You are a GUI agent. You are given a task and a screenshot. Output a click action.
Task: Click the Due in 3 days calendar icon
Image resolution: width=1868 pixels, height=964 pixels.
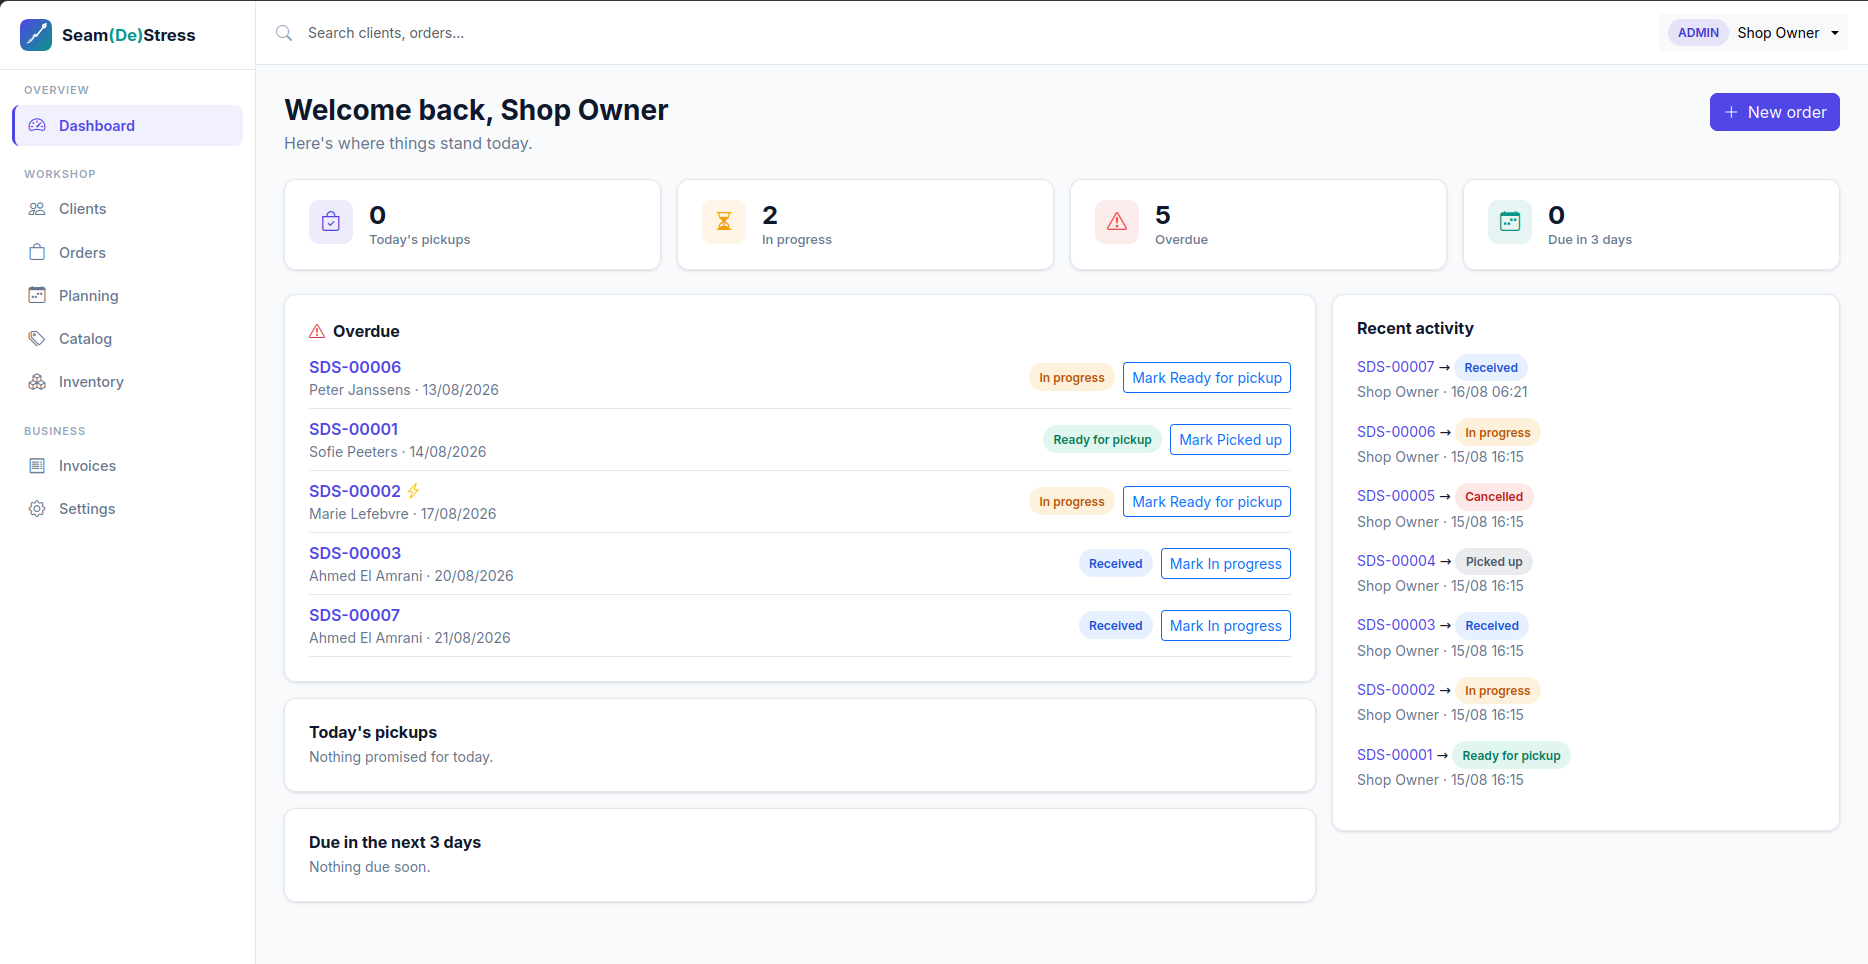click(1510, 222)
